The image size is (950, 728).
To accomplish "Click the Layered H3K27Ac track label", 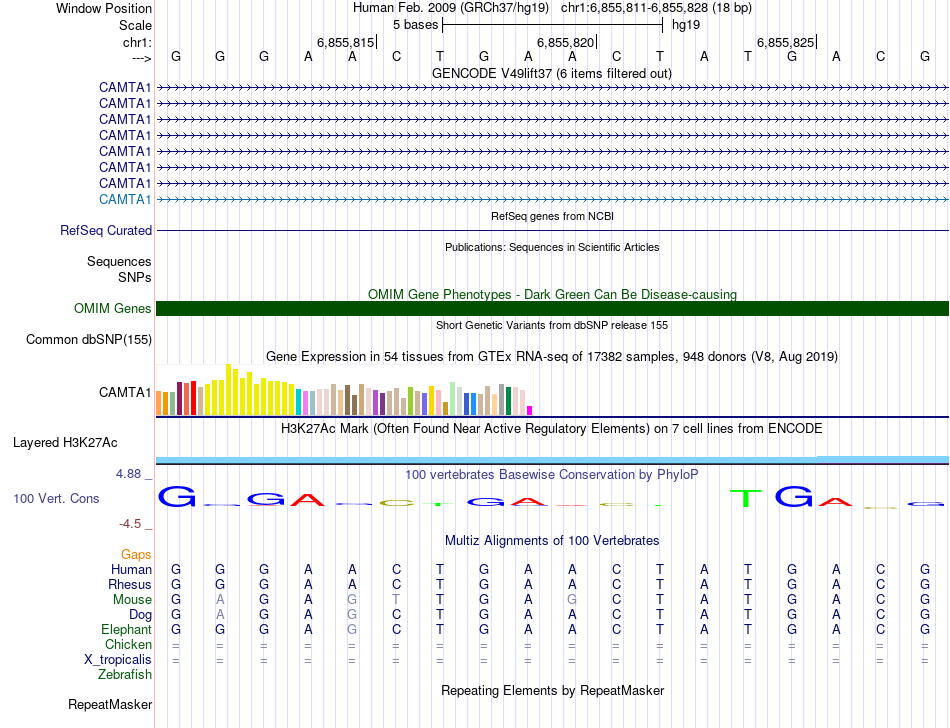I will pyautogui.click(x=65, y=443).
